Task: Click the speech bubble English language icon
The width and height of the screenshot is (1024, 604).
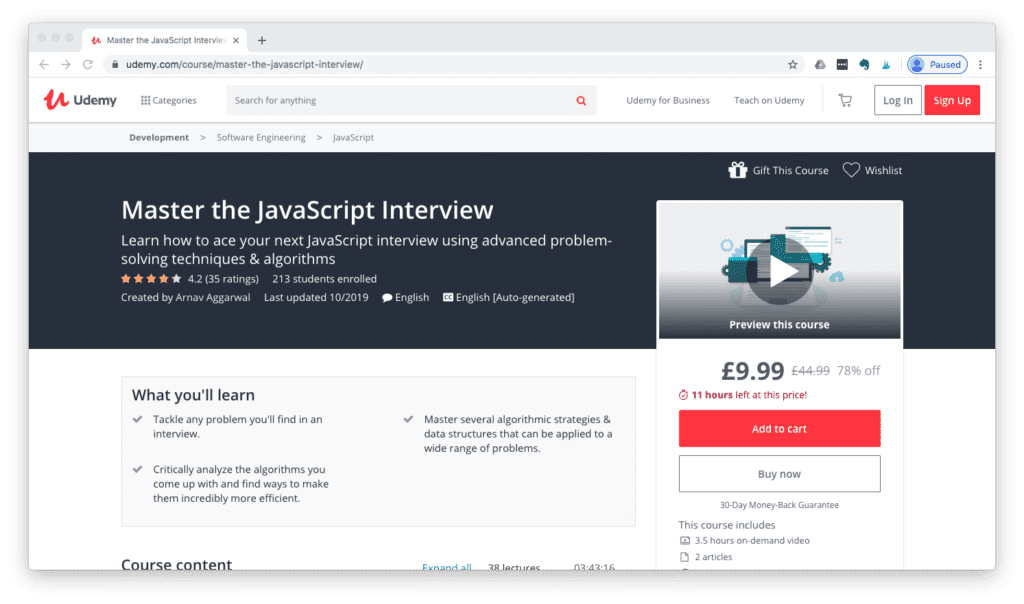Action: coord(387,298)
